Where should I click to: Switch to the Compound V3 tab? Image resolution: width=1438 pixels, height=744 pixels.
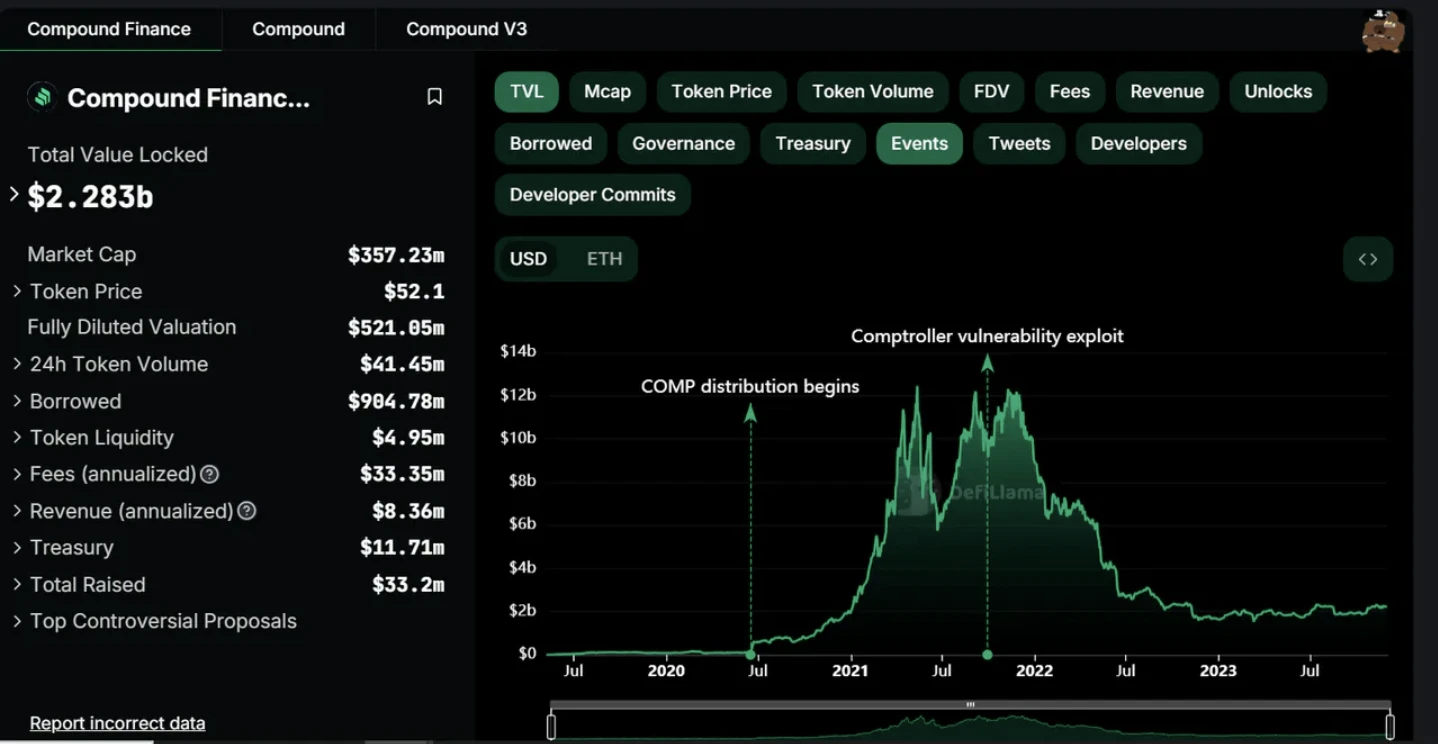tap(466, 29)
